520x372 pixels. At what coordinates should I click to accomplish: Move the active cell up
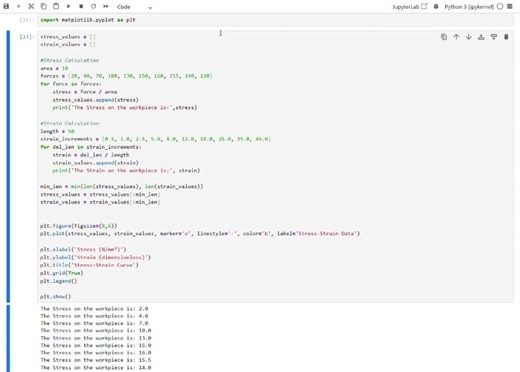pos(456,37)
